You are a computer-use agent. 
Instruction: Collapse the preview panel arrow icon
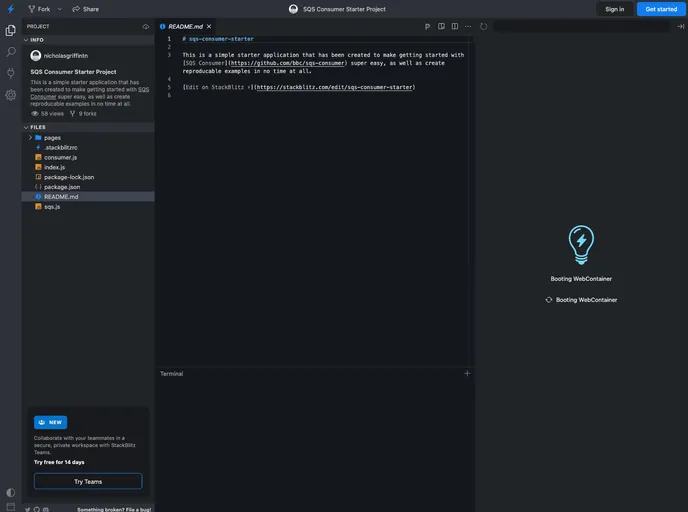681,27
